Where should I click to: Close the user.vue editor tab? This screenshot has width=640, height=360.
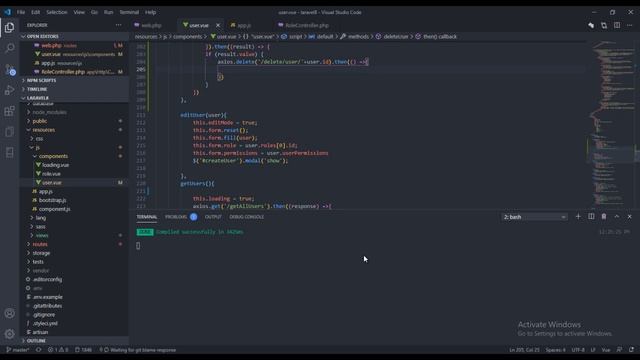(x=218, y=25)
